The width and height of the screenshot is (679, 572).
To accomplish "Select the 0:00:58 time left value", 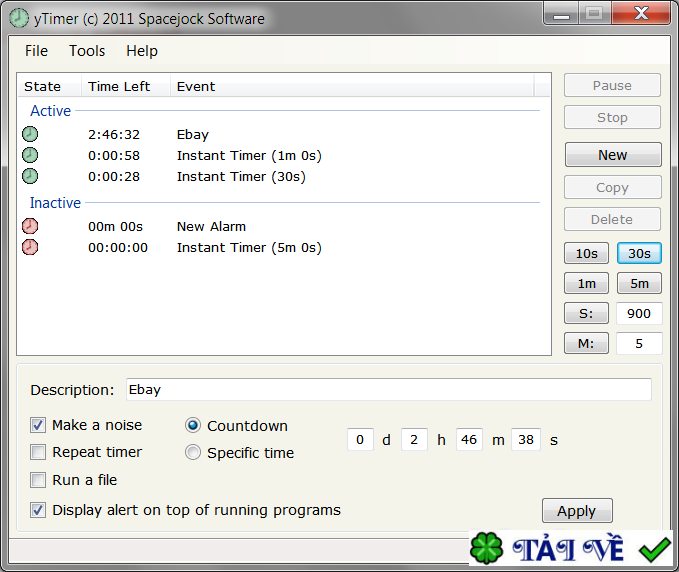I will (x=114, y=155).
